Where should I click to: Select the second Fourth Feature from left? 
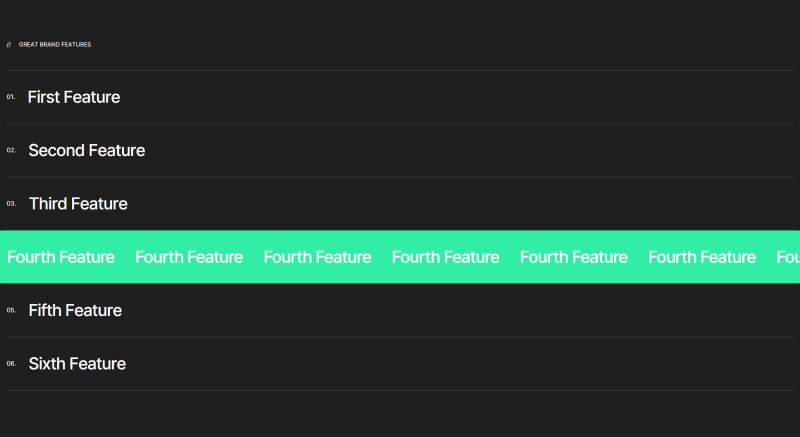pyautogui.click(x=189, y=257)
